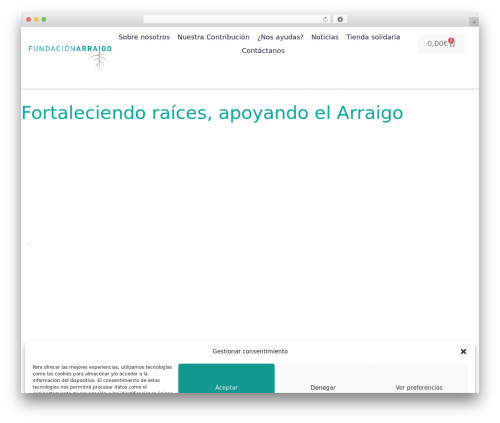Close the Gestionar consentimiento cookie banner
The image size is (500, 423).
[463, 351]
